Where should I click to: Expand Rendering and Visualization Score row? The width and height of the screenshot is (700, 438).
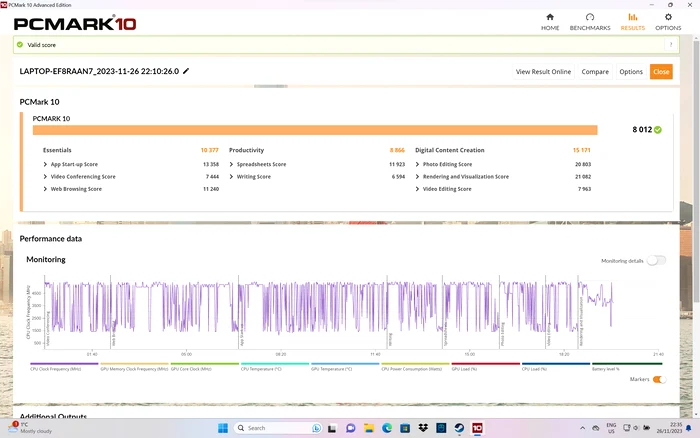point(417,177)
